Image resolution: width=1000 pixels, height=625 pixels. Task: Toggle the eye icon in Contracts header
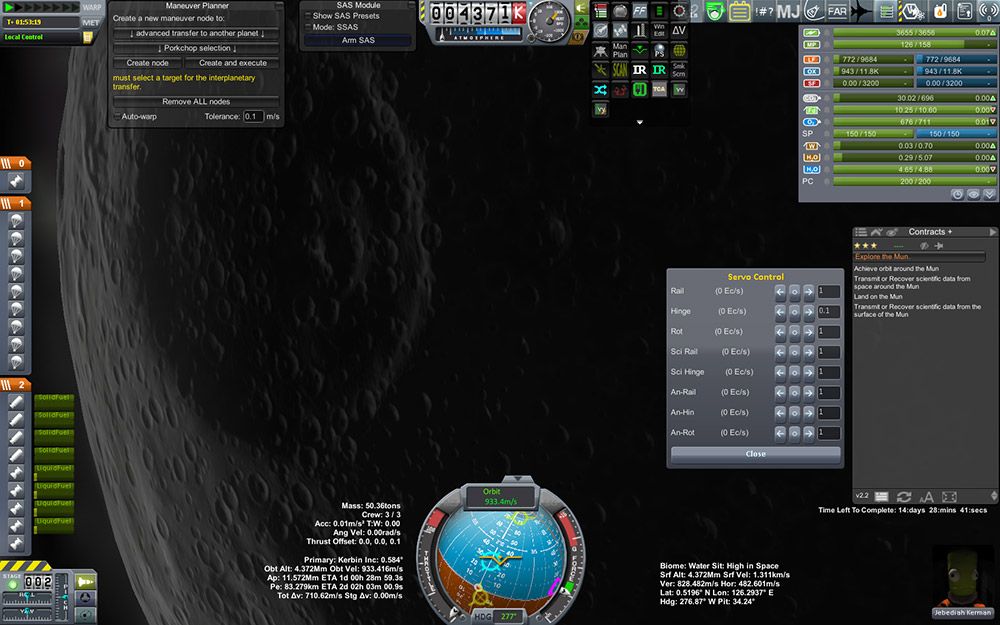(892, 232)
